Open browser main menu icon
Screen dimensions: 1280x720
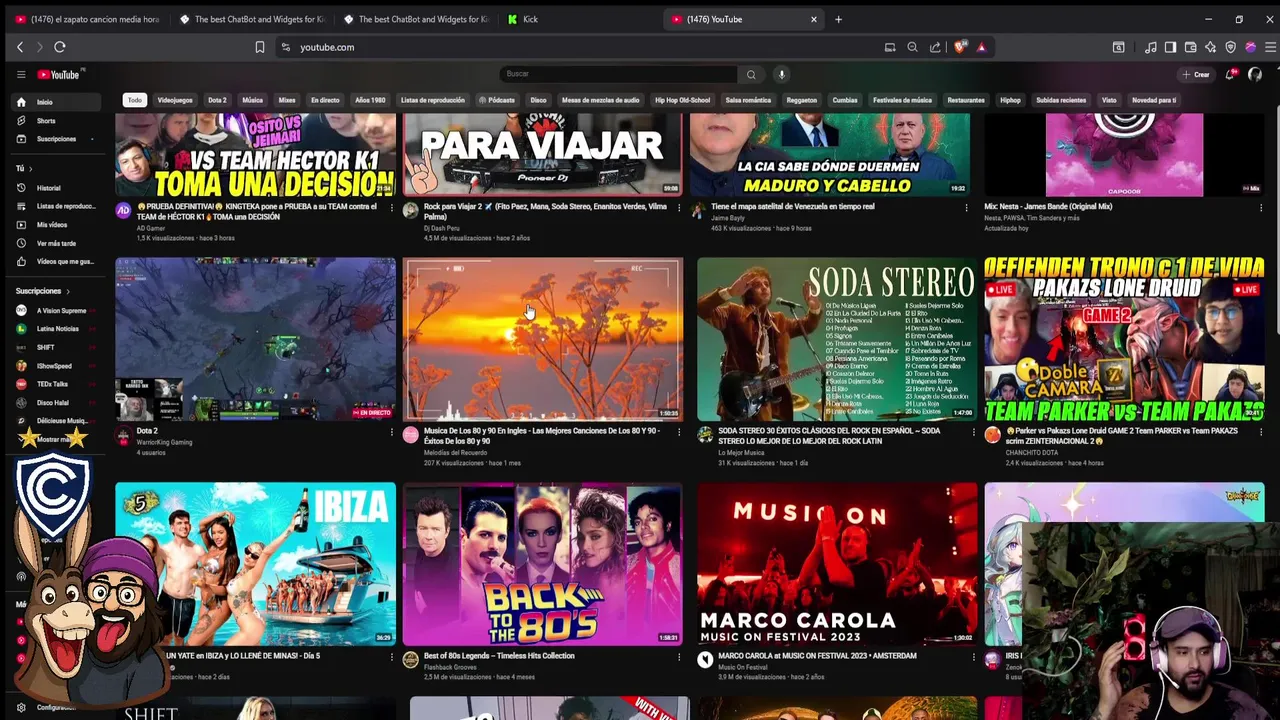1270,47
